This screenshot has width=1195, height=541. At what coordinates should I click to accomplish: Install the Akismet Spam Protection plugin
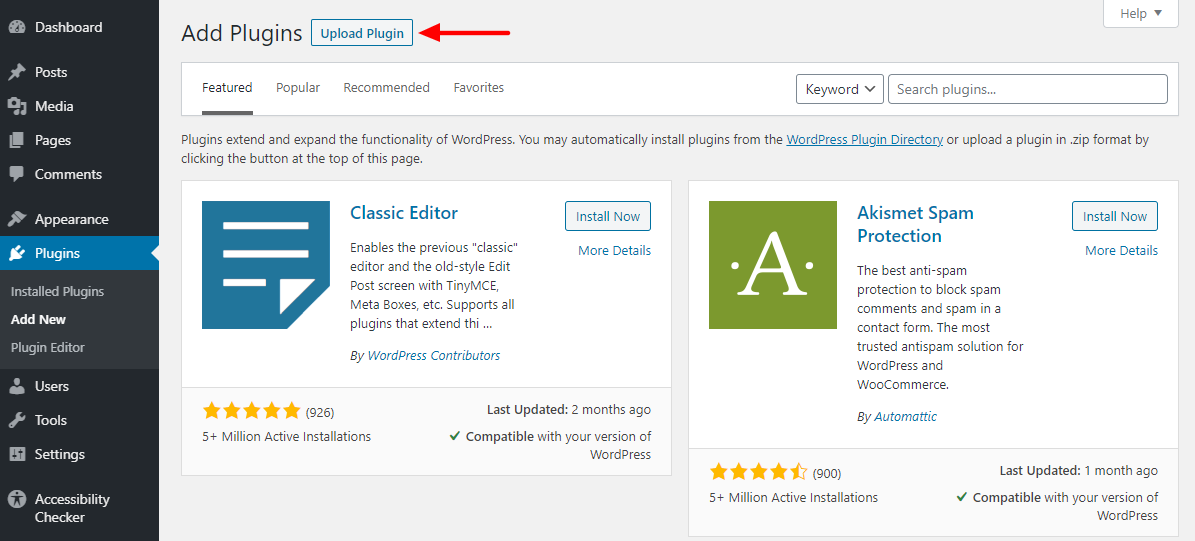coord(1115,216)
